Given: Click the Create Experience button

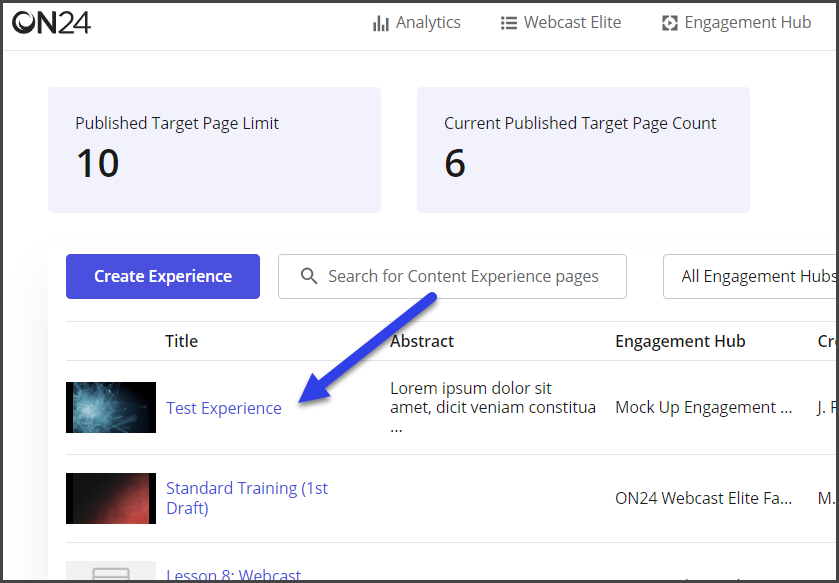Looking at the screenshot, I should tap(163, 277).
